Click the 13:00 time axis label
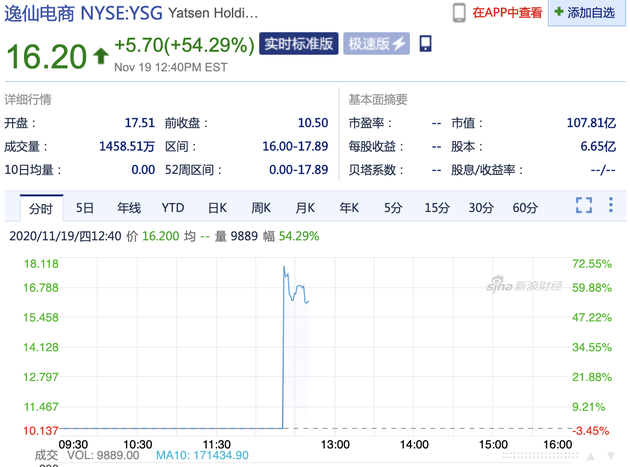The height and width of the screenshot is (467, 630). 335,444
